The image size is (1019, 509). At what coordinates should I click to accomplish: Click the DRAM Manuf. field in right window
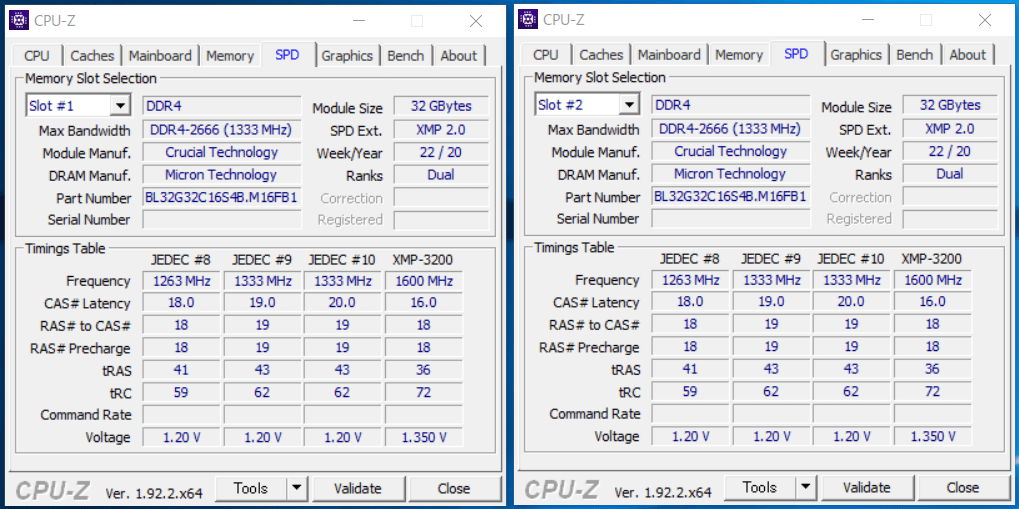[x=730, y=174]
